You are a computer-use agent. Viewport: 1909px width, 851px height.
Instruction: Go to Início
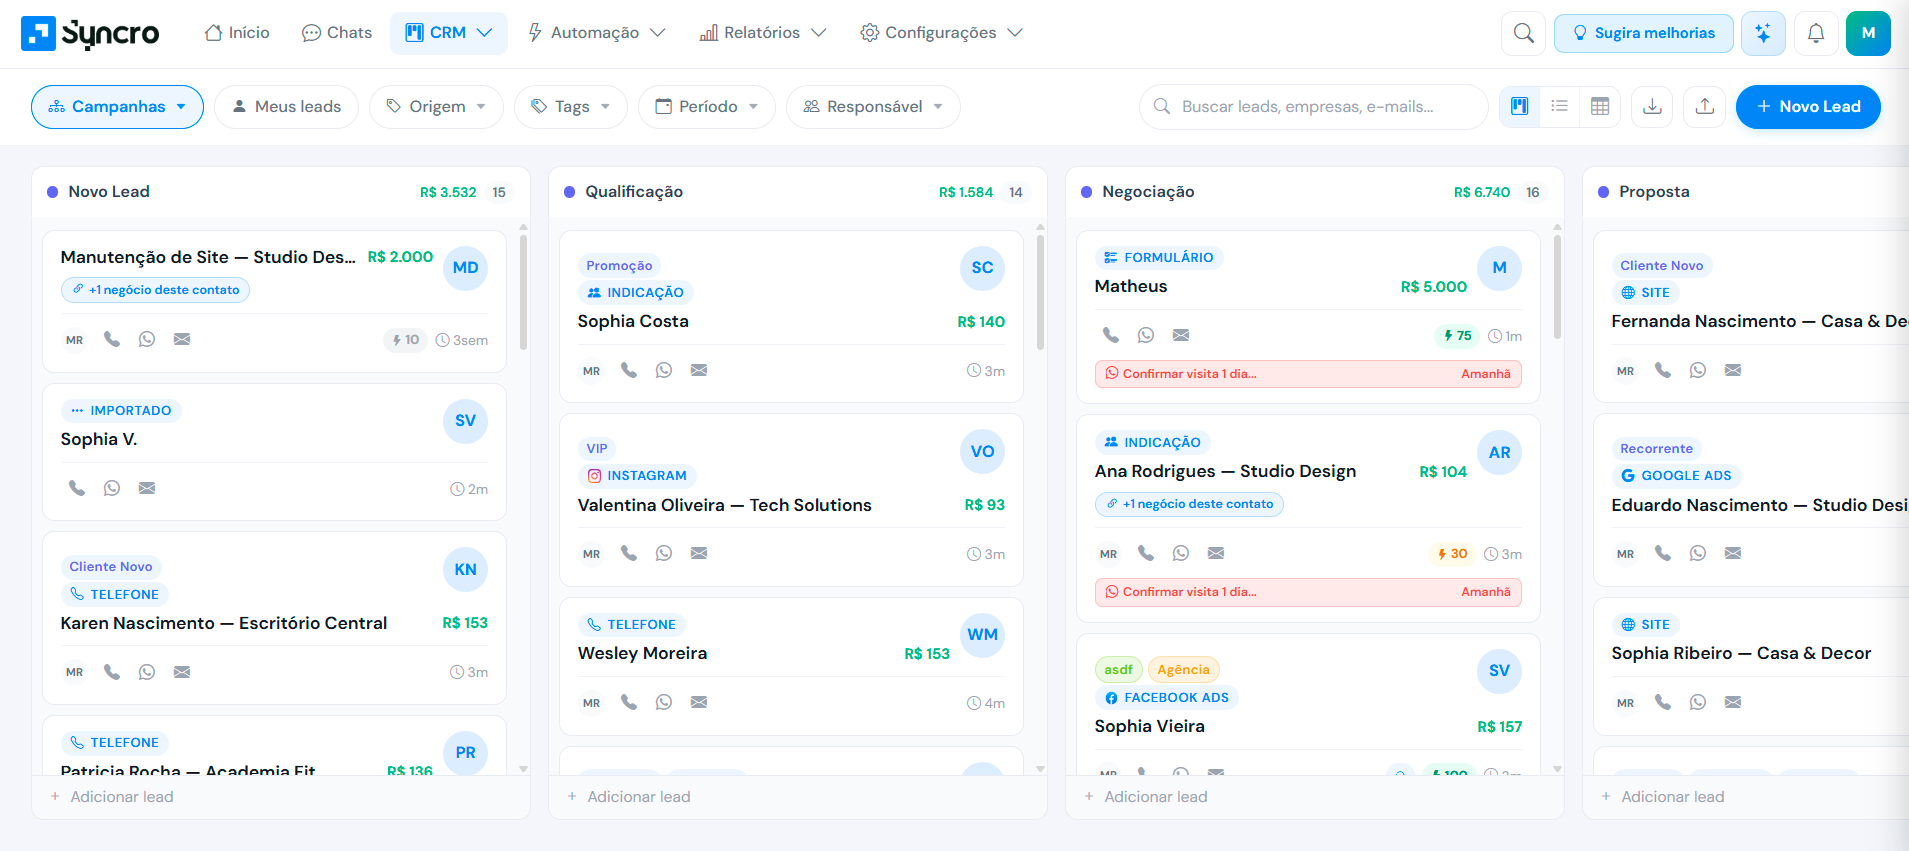tap(237, 33)
